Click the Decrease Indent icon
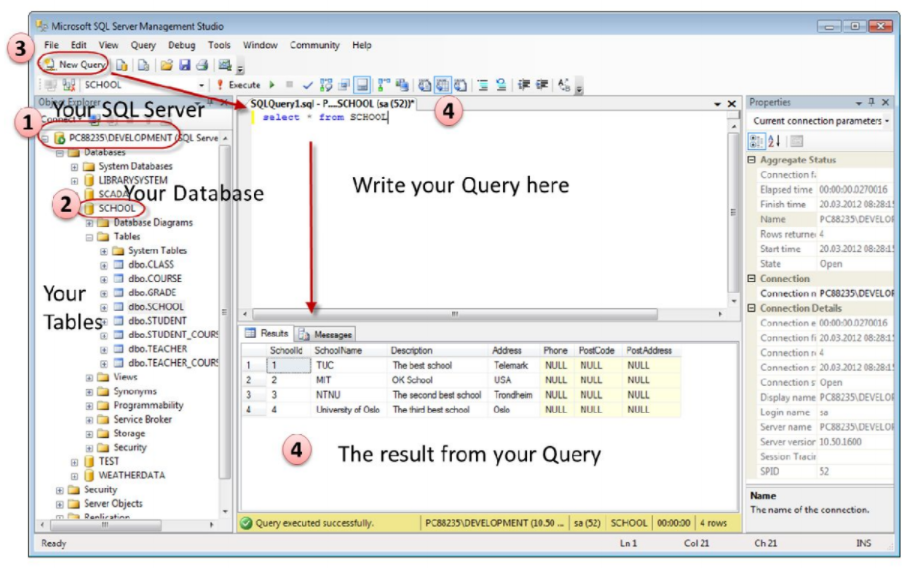 523,85
